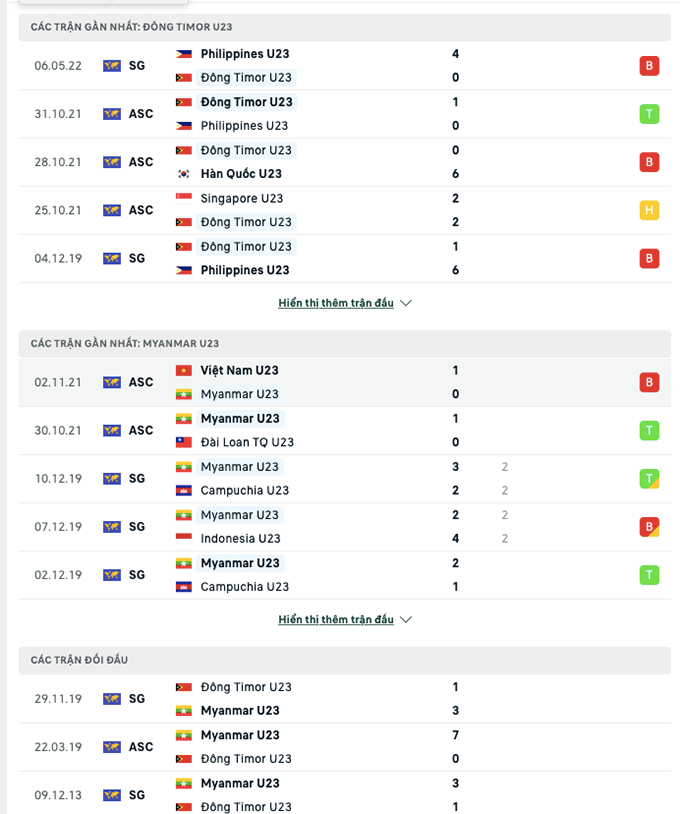The image size is (680, 814).
Task: Toggle the red B result badge
Action: click(x=649, y=65)
